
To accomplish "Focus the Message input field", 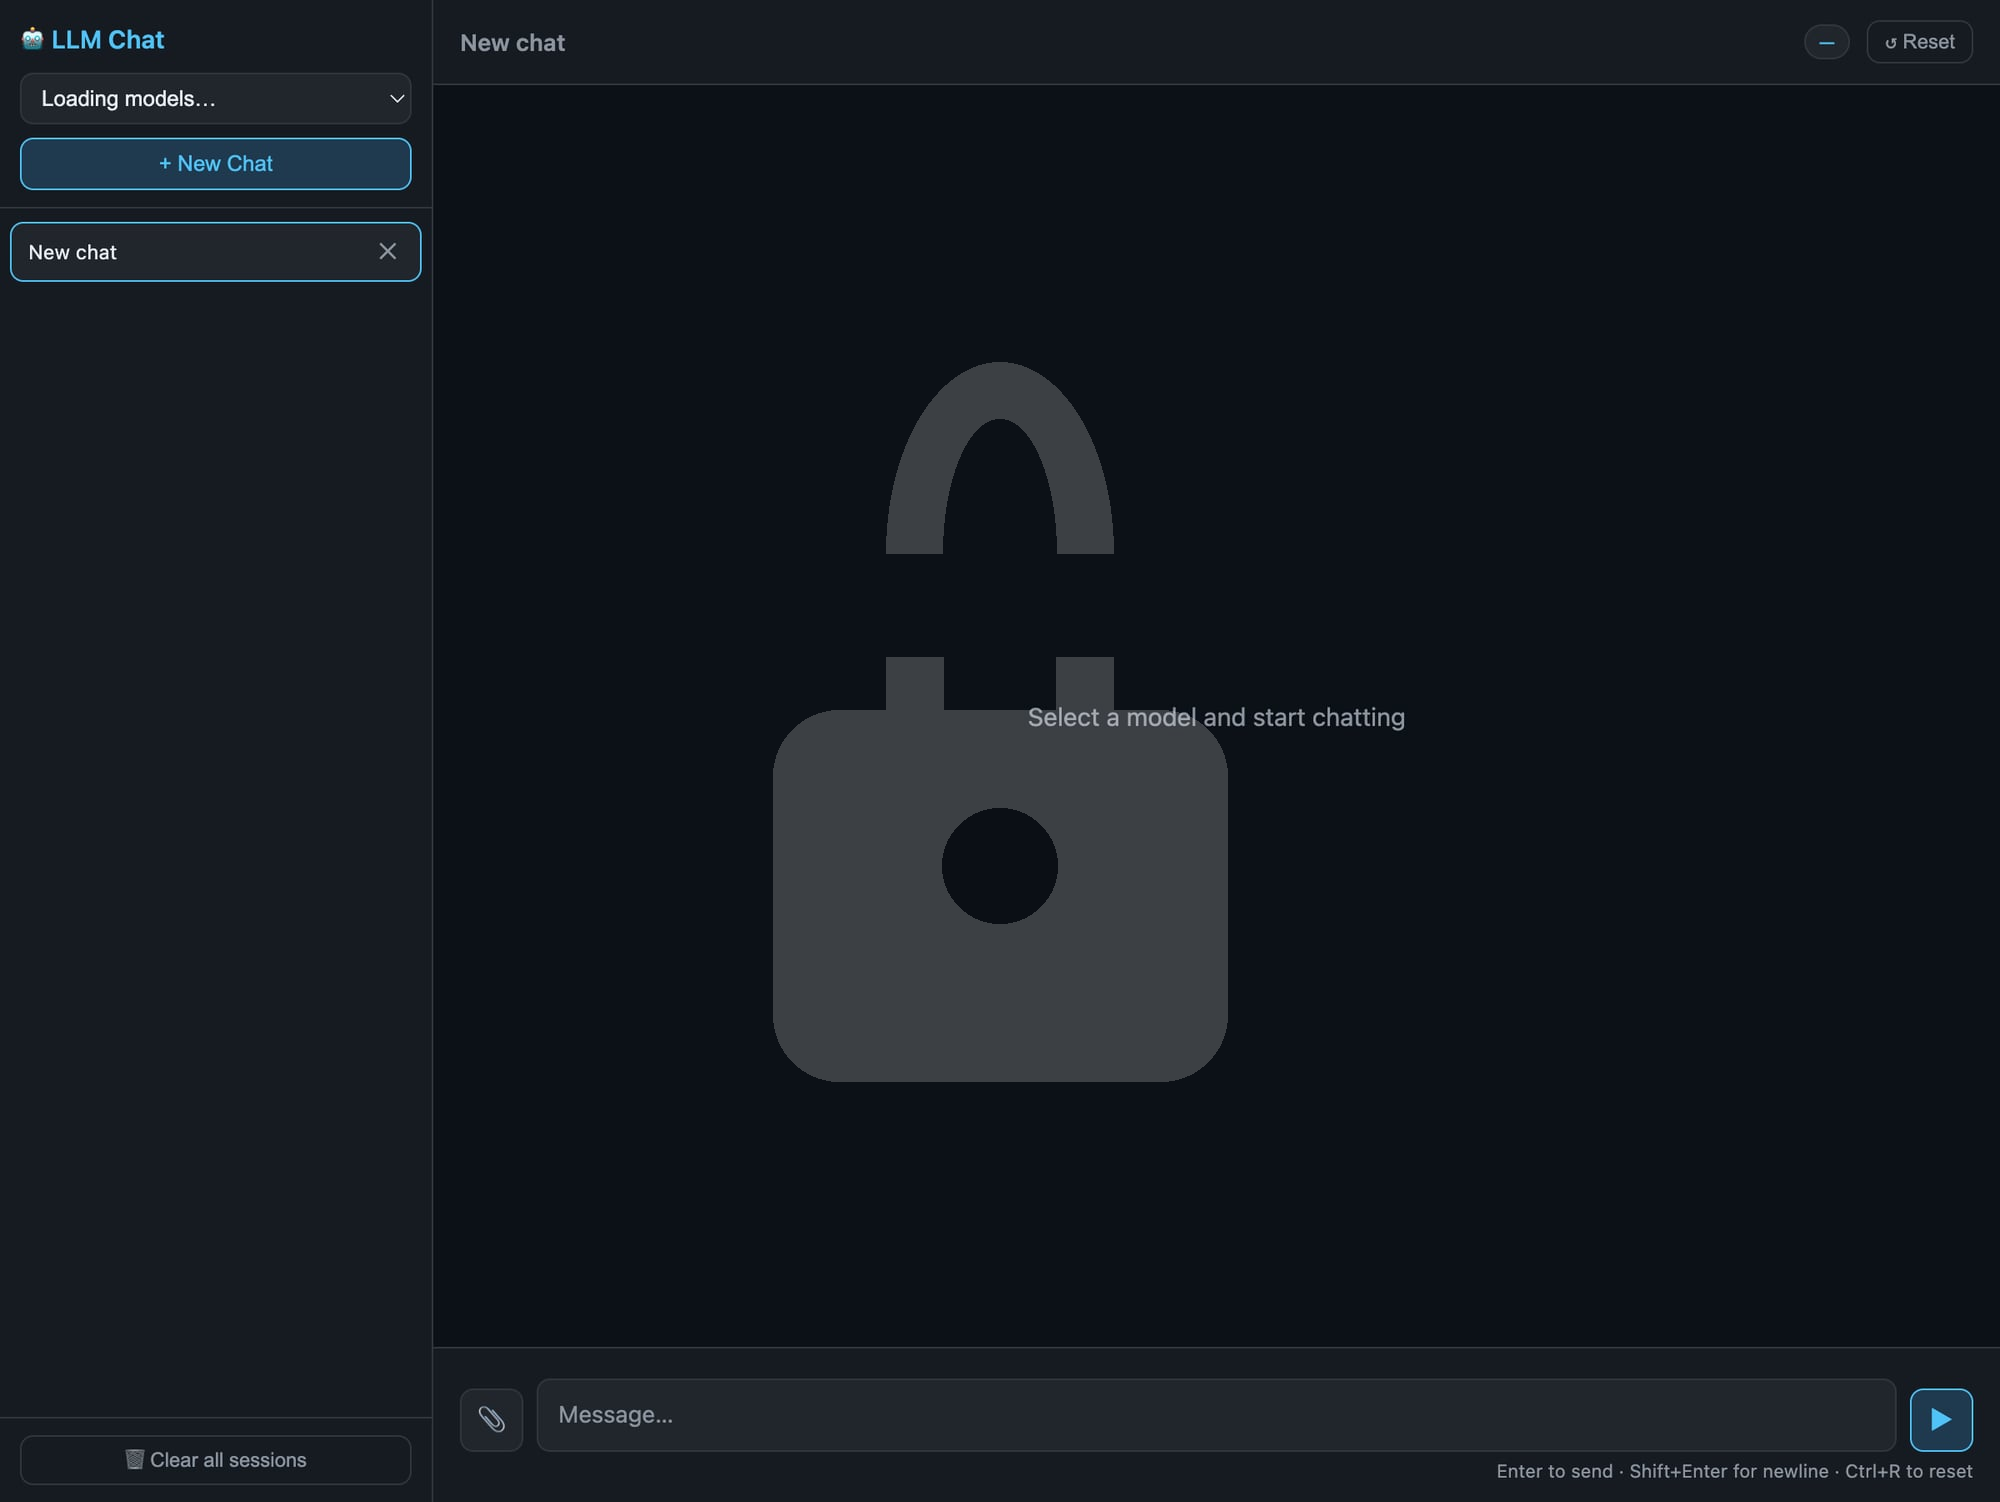I will [x=1215, y=1415].
